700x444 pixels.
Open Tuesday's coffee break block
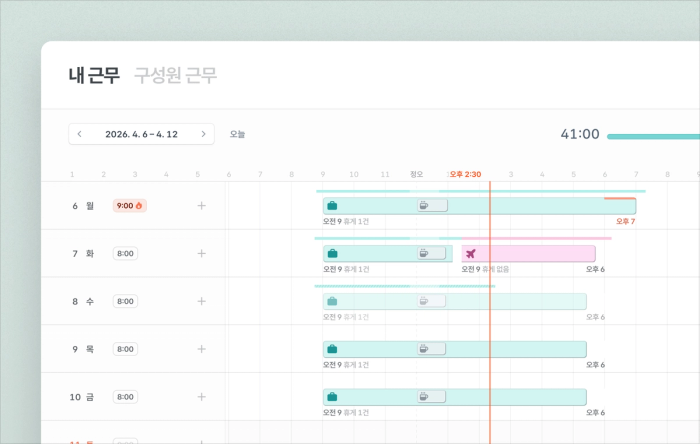[x=431, y=253]
